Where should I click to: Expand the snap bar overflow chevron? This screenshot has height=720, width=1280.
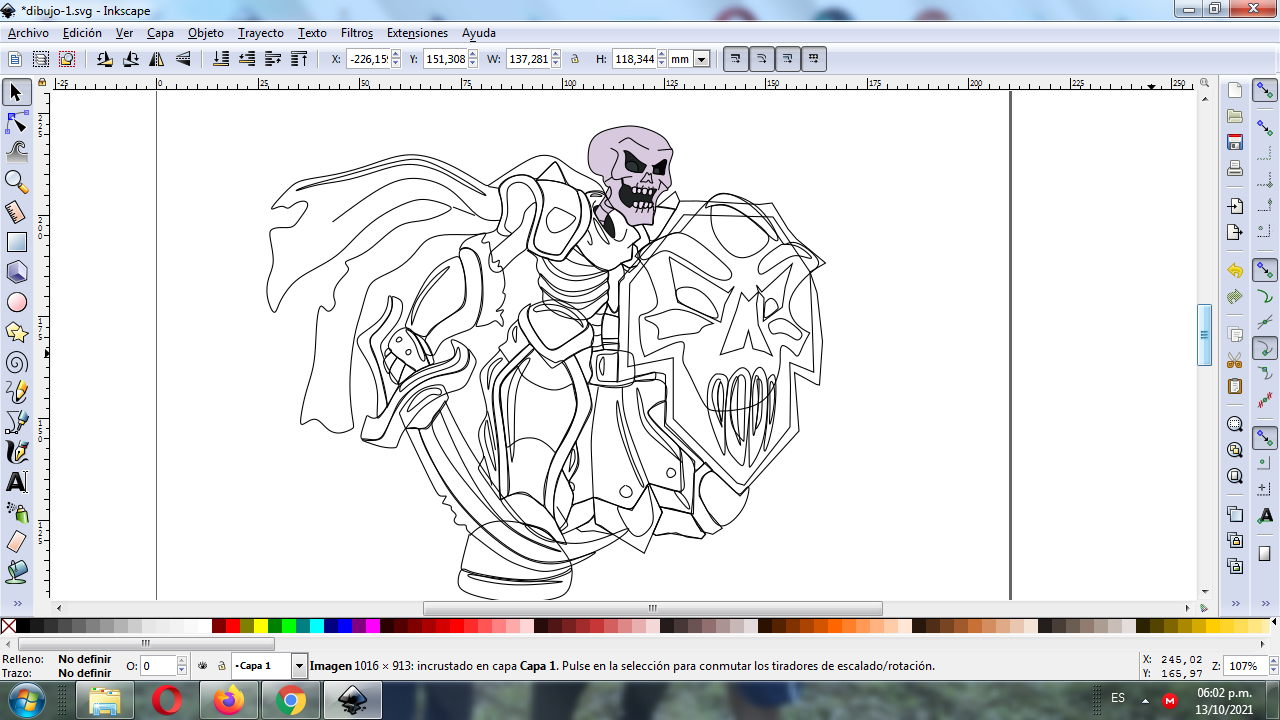(x=1265, y=603)
